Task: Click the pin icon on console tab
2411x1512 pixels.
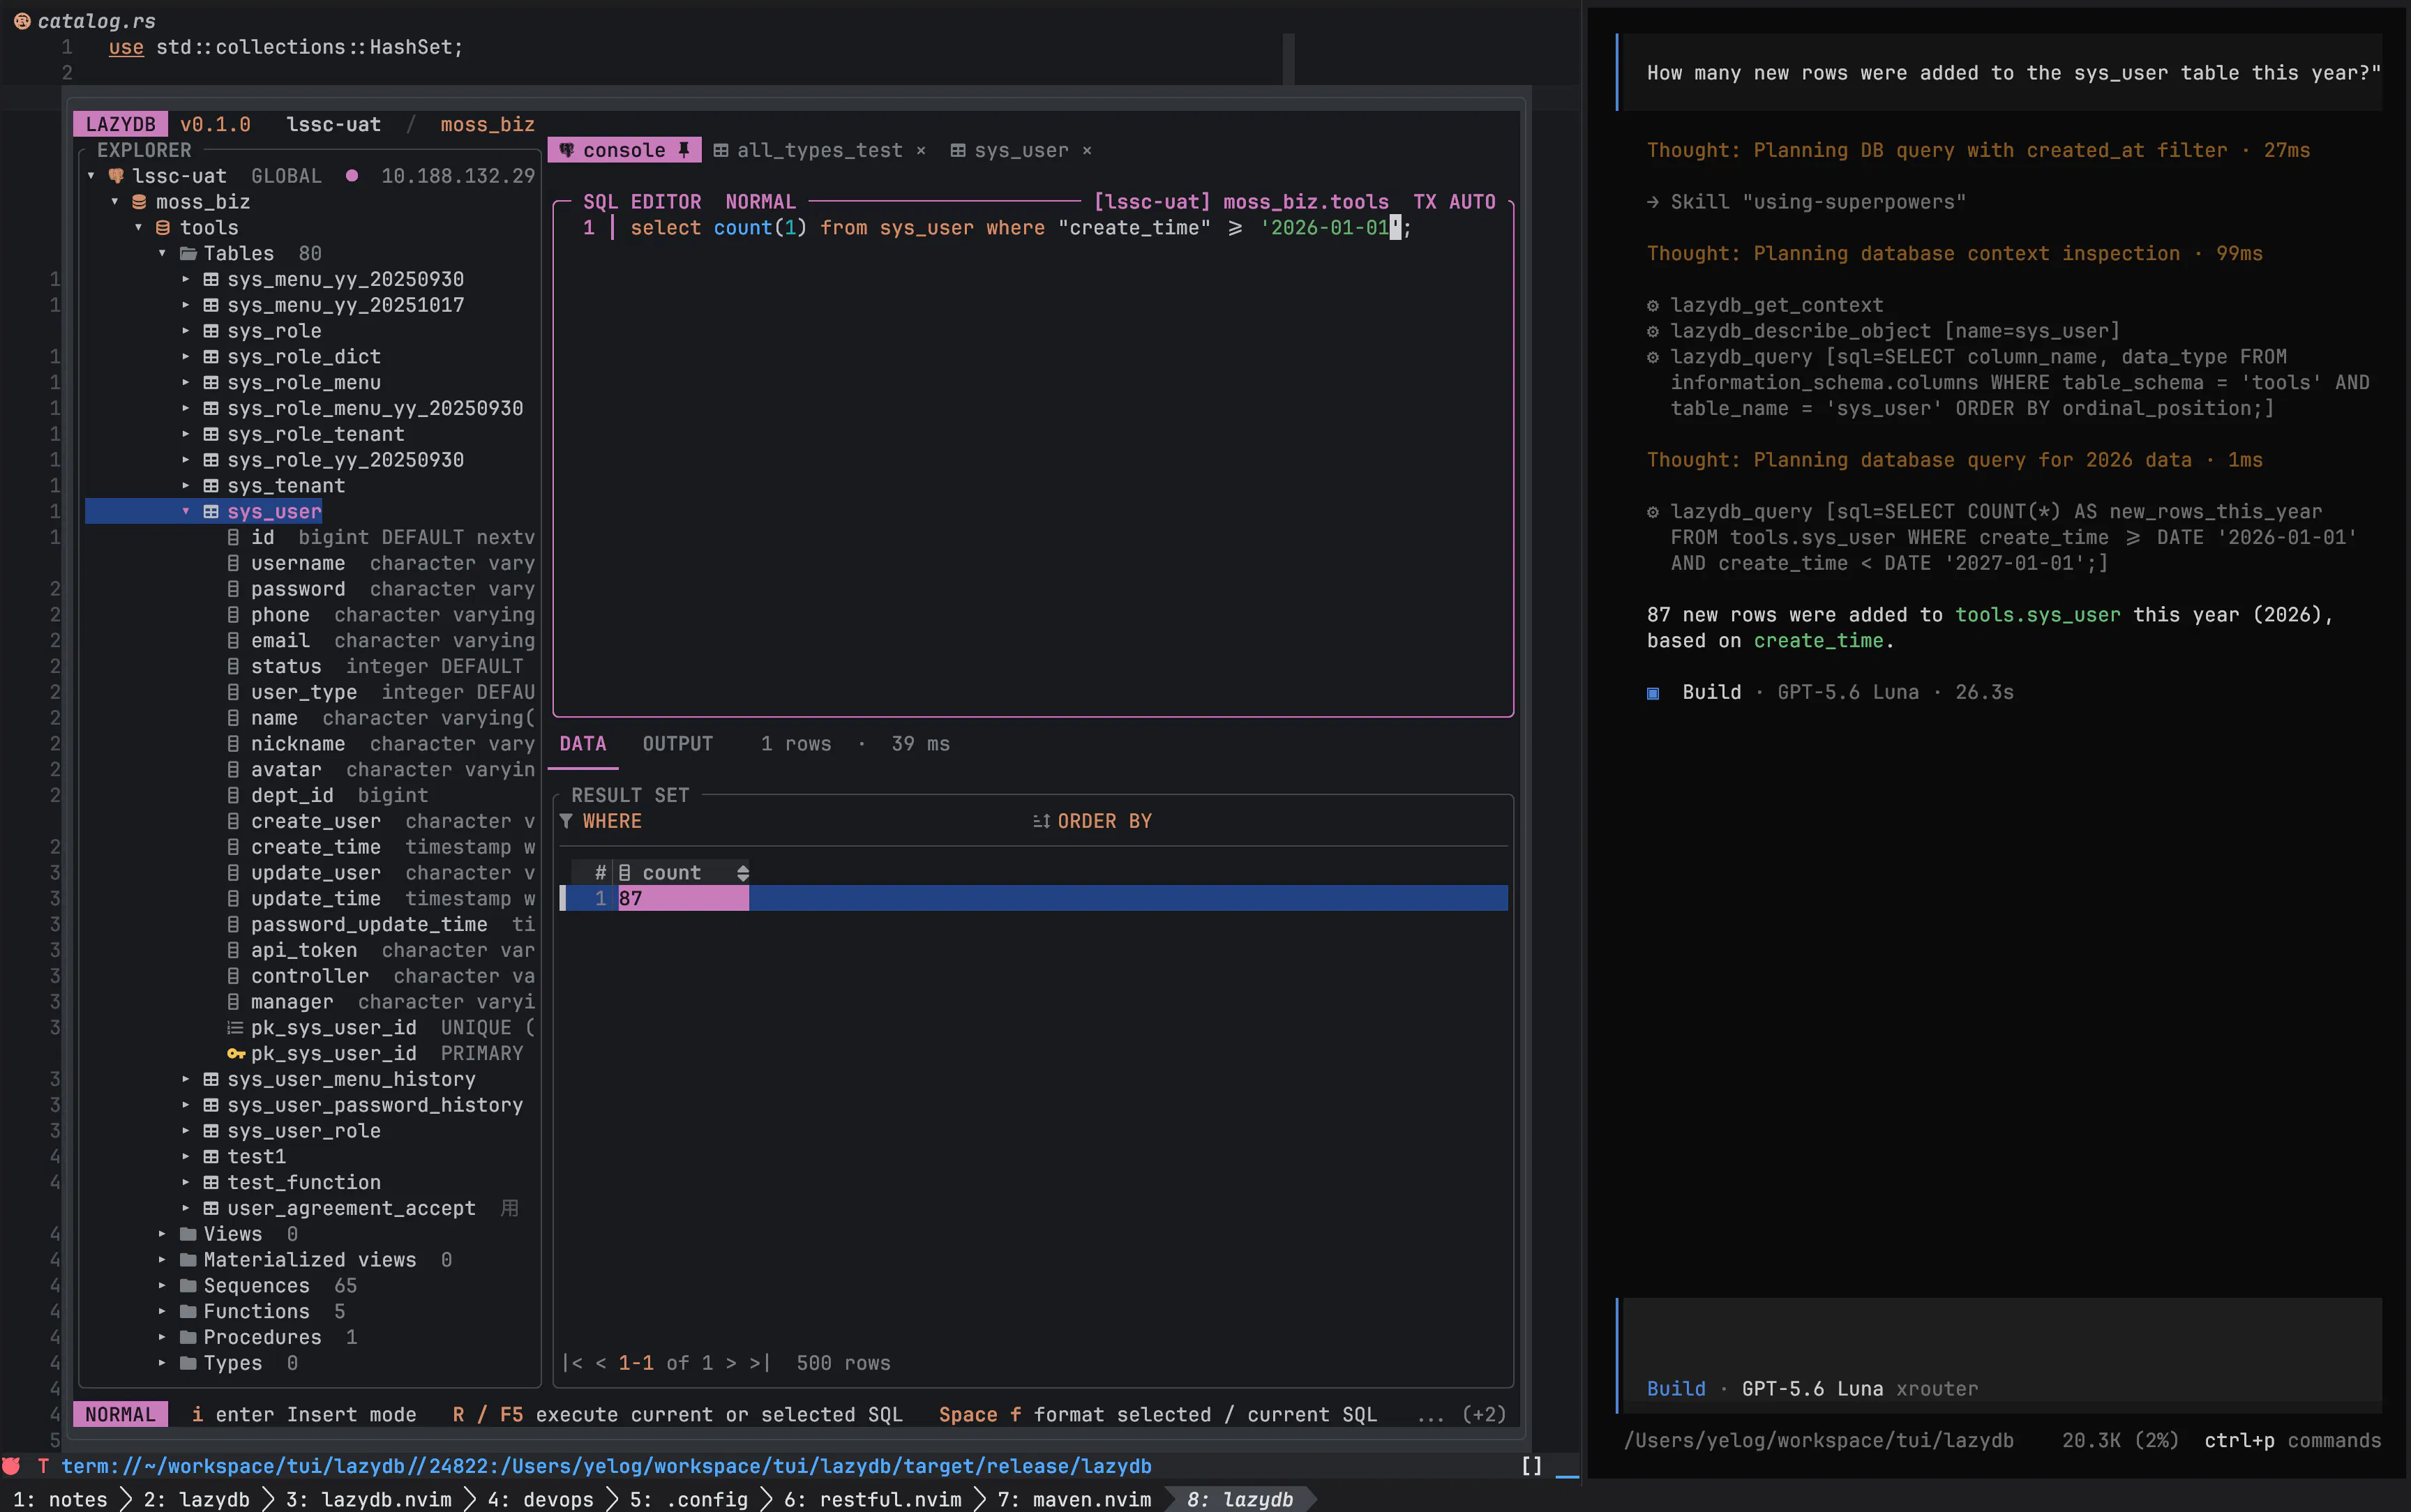Action: coord(684,150)
